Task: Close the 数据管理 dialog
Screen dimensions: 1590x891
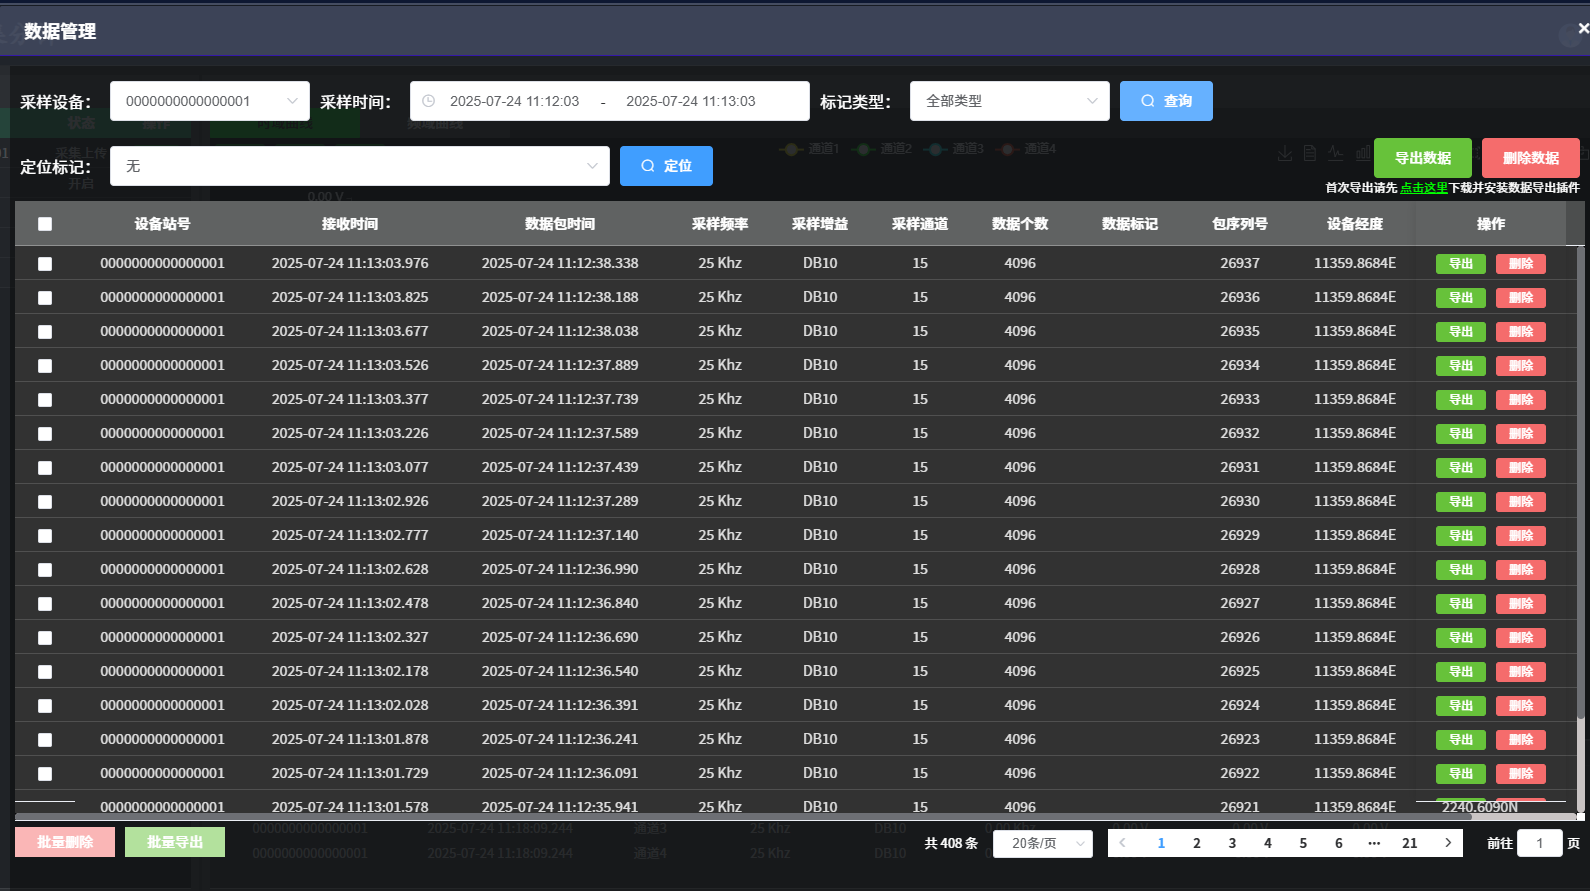Action: pyautogui.click(x=1583, y=29)
